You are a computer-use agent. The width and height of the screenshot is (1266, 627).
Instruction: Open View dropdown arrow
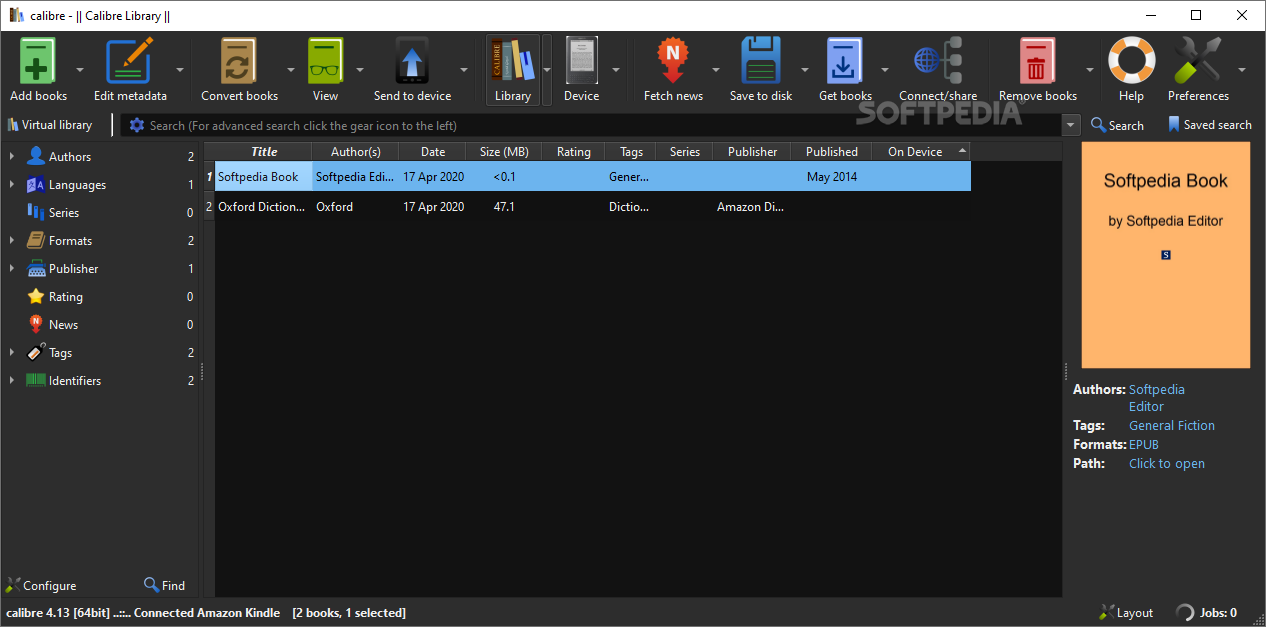pyautogui.click(x=358, y=70)
